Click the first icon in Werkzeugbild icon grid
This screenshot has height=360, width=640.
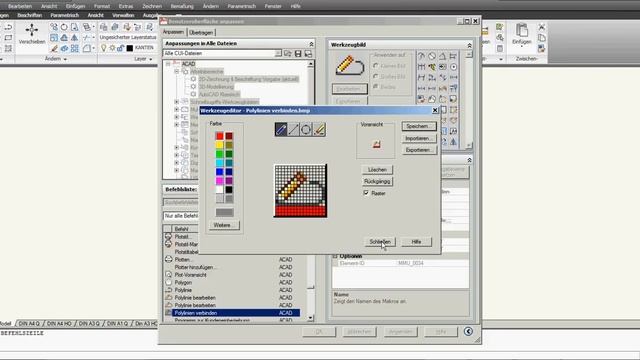(x=421, y=56)
